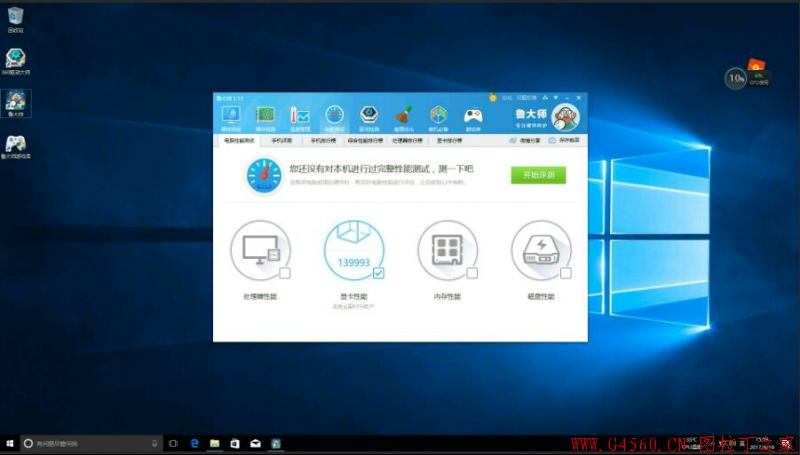Click the green start benchmark button
Viewport: 800px width, 455px height.
538,175
